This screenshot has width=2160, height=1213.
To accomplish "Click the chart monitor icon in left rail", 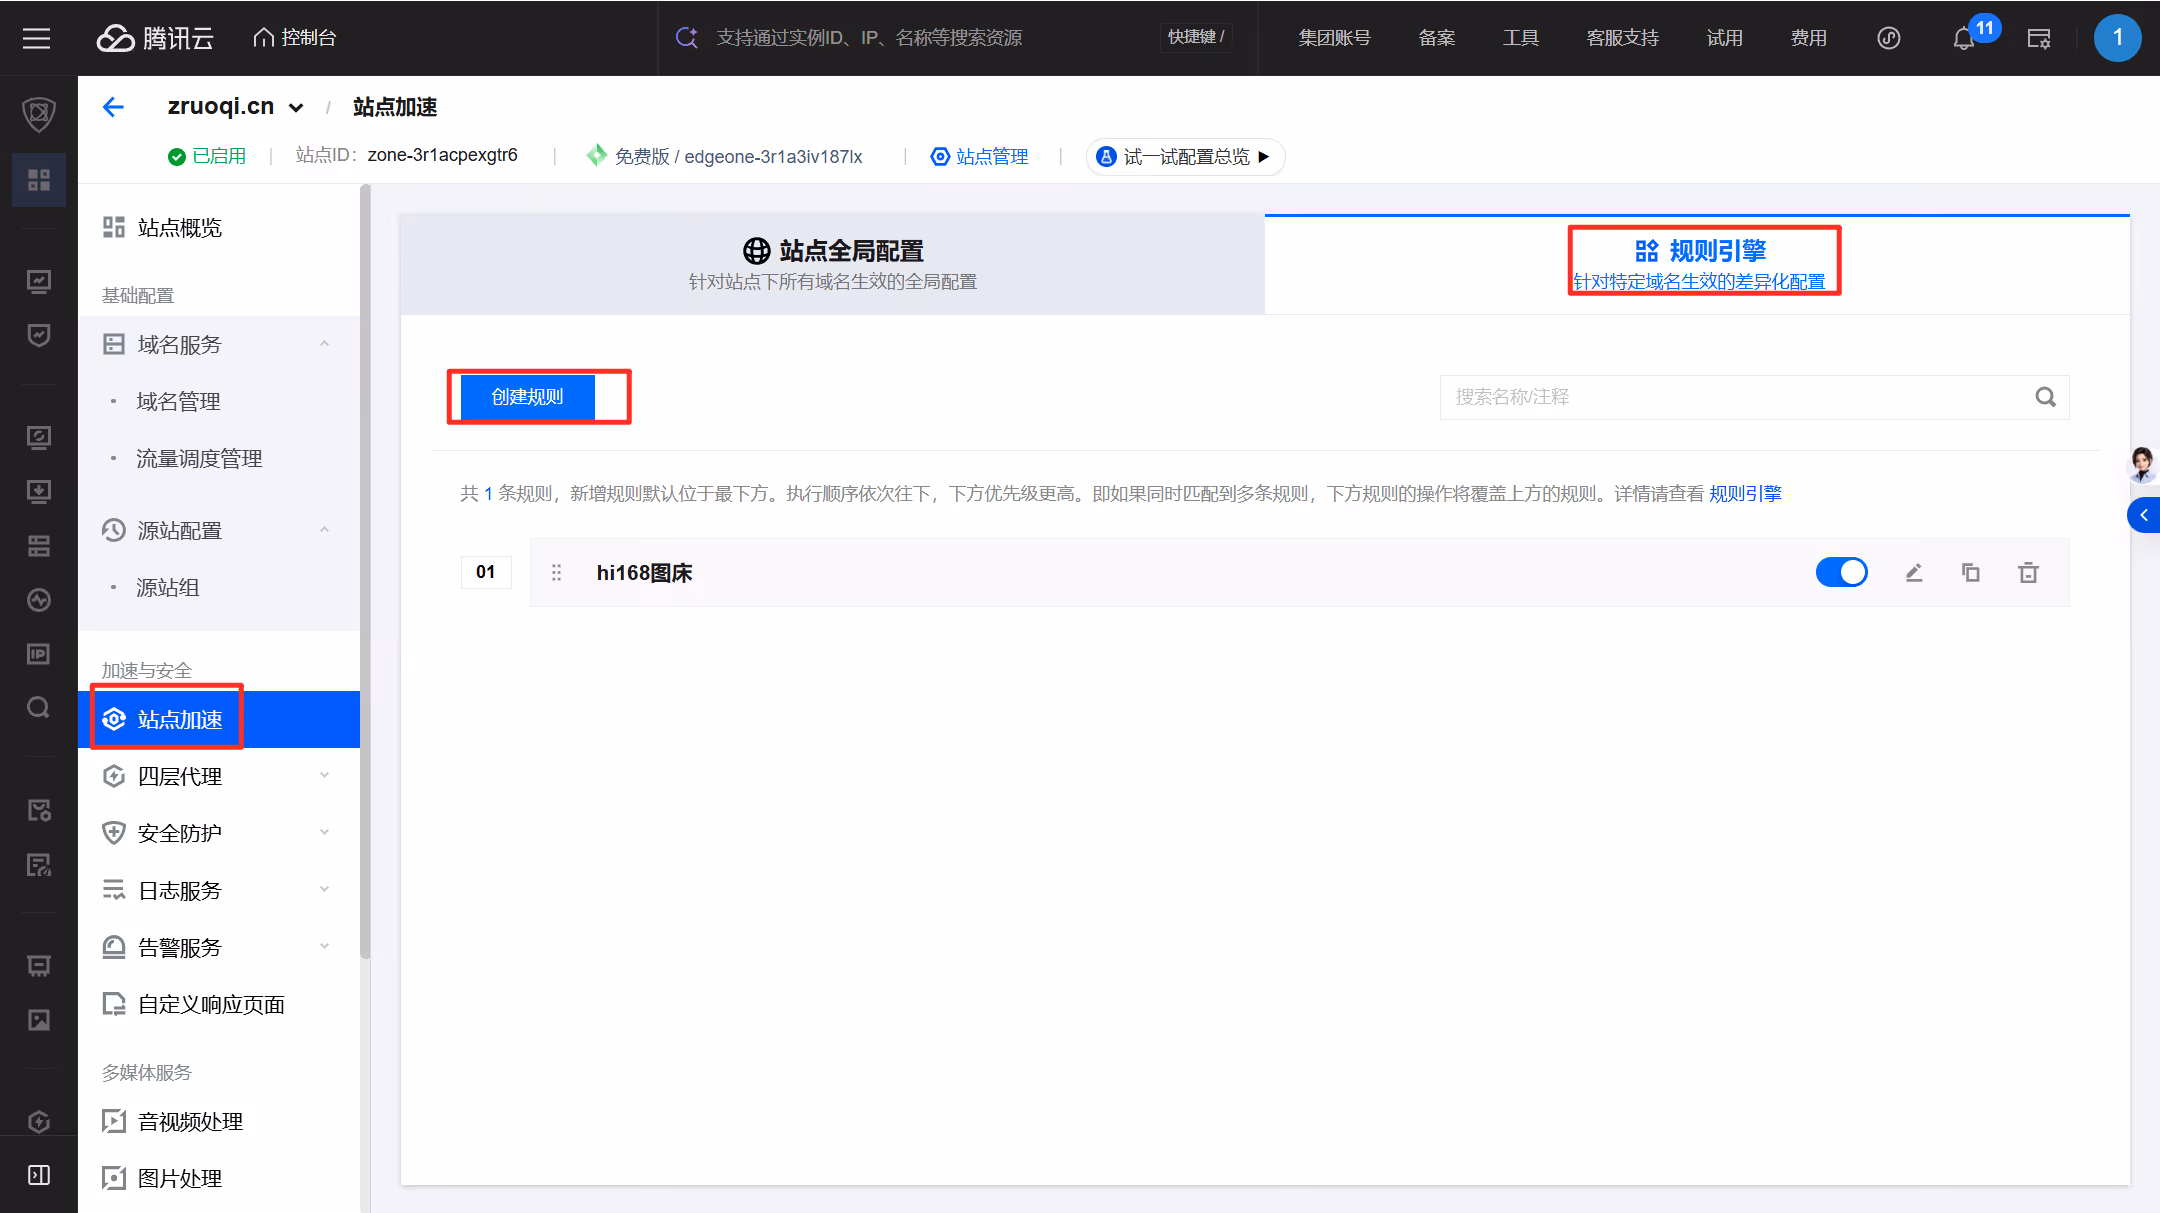I will click(x=39, y=282).
